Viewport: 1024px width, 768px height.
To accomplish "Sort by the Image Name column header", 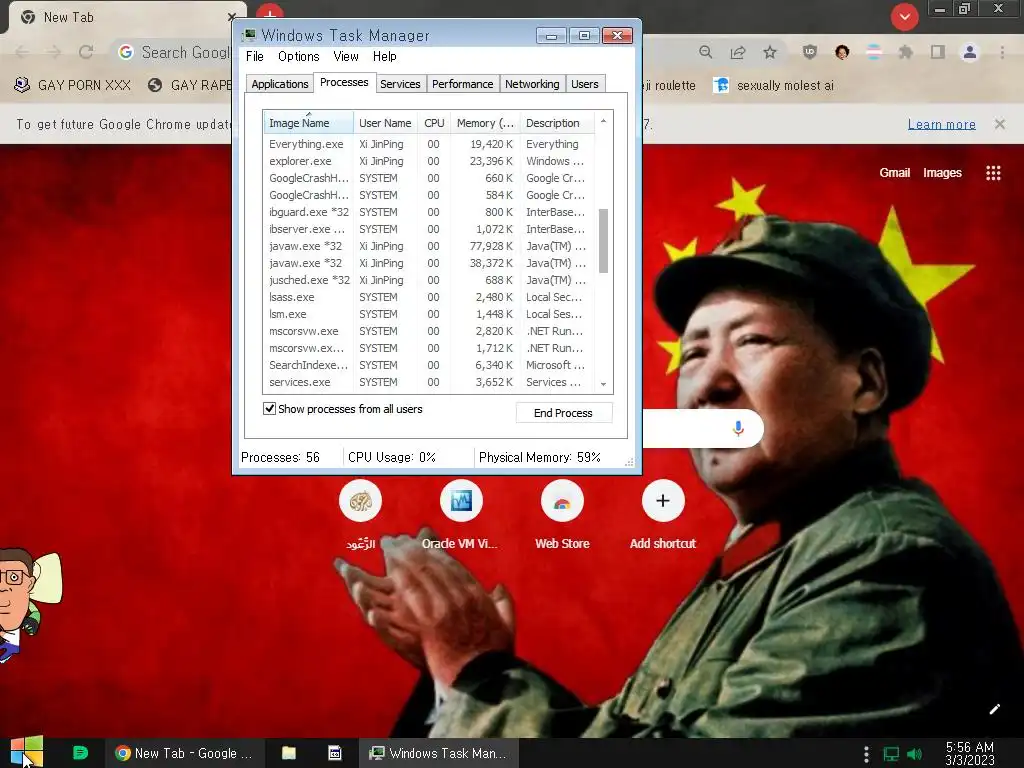I will (308, 123).
